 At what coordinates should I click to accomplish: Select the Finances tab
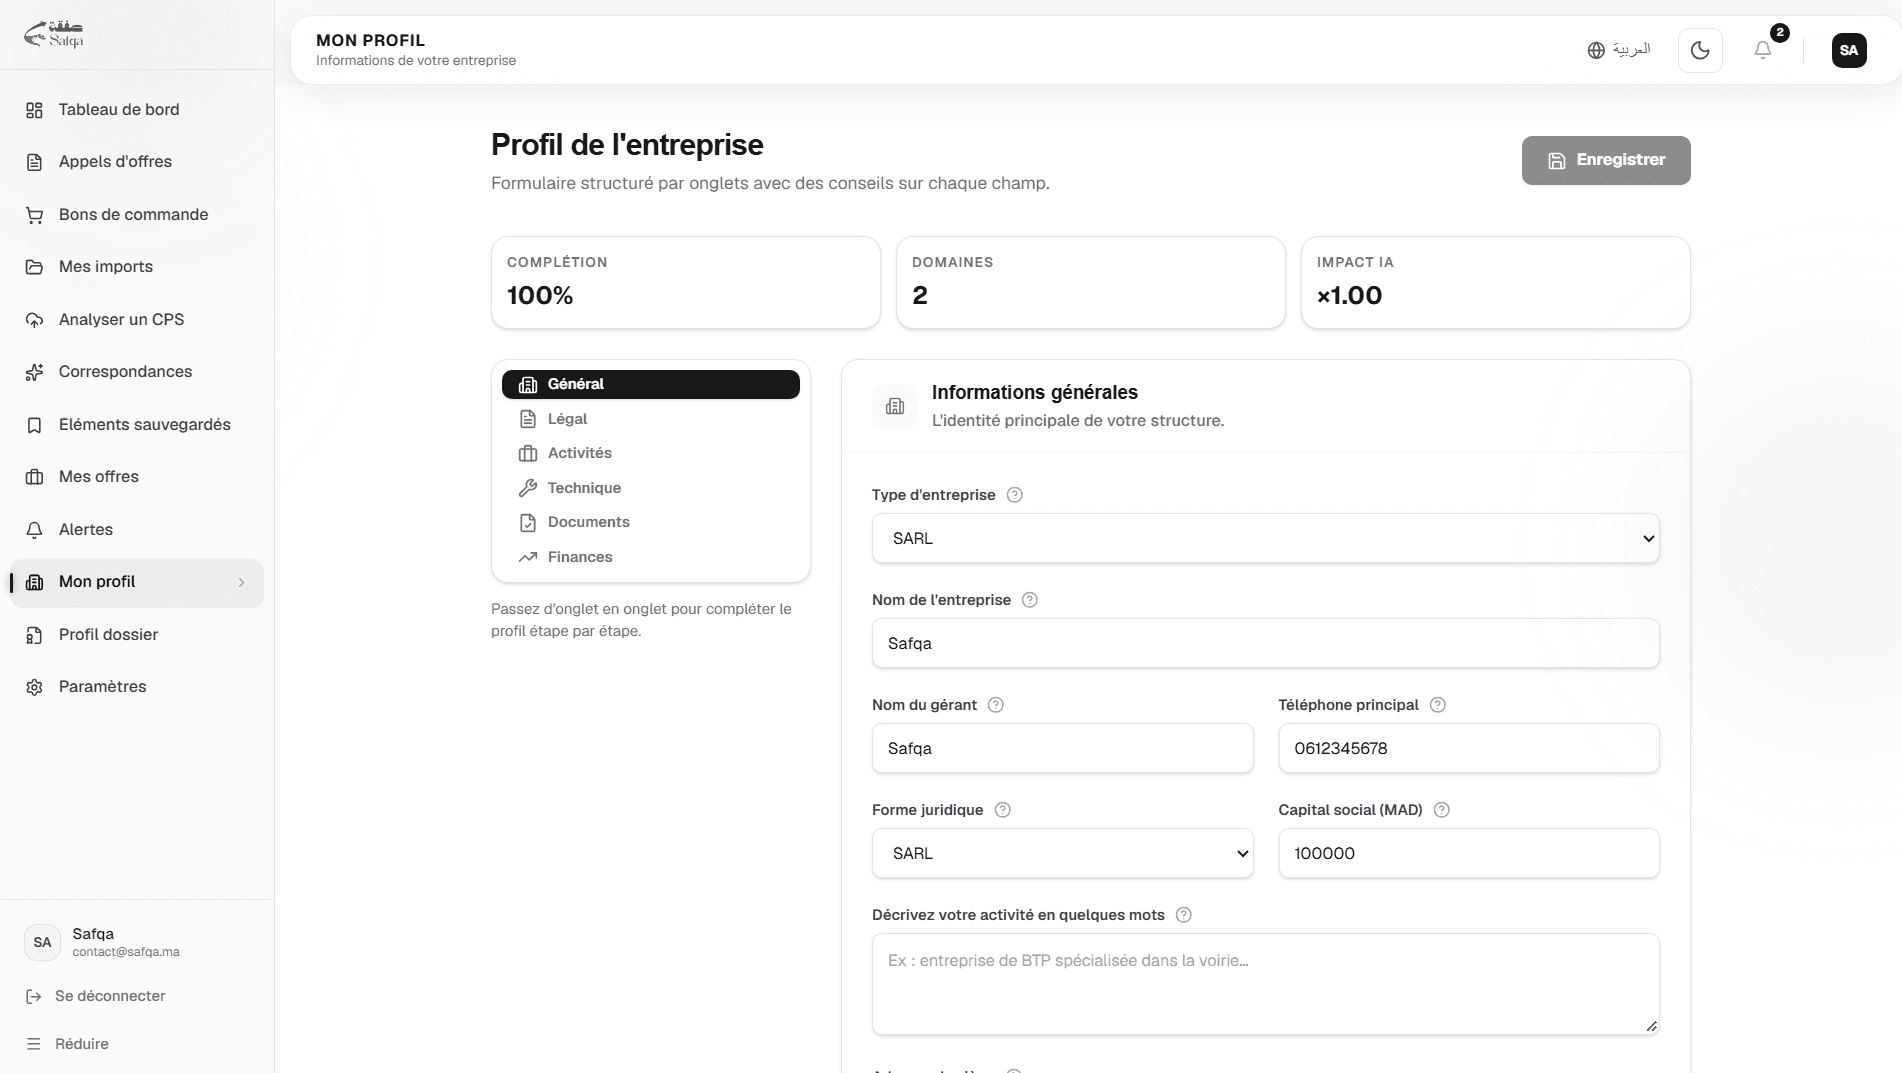pos(650,557)
